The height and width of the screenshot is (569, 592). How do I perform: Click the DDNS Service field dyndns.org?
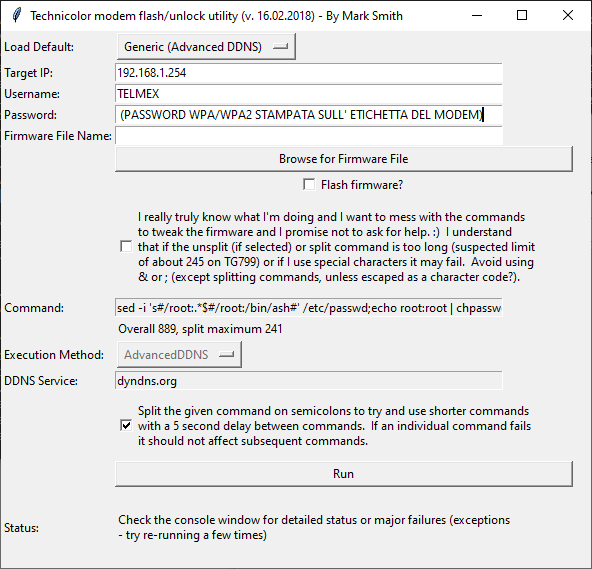tap(308, 381)
